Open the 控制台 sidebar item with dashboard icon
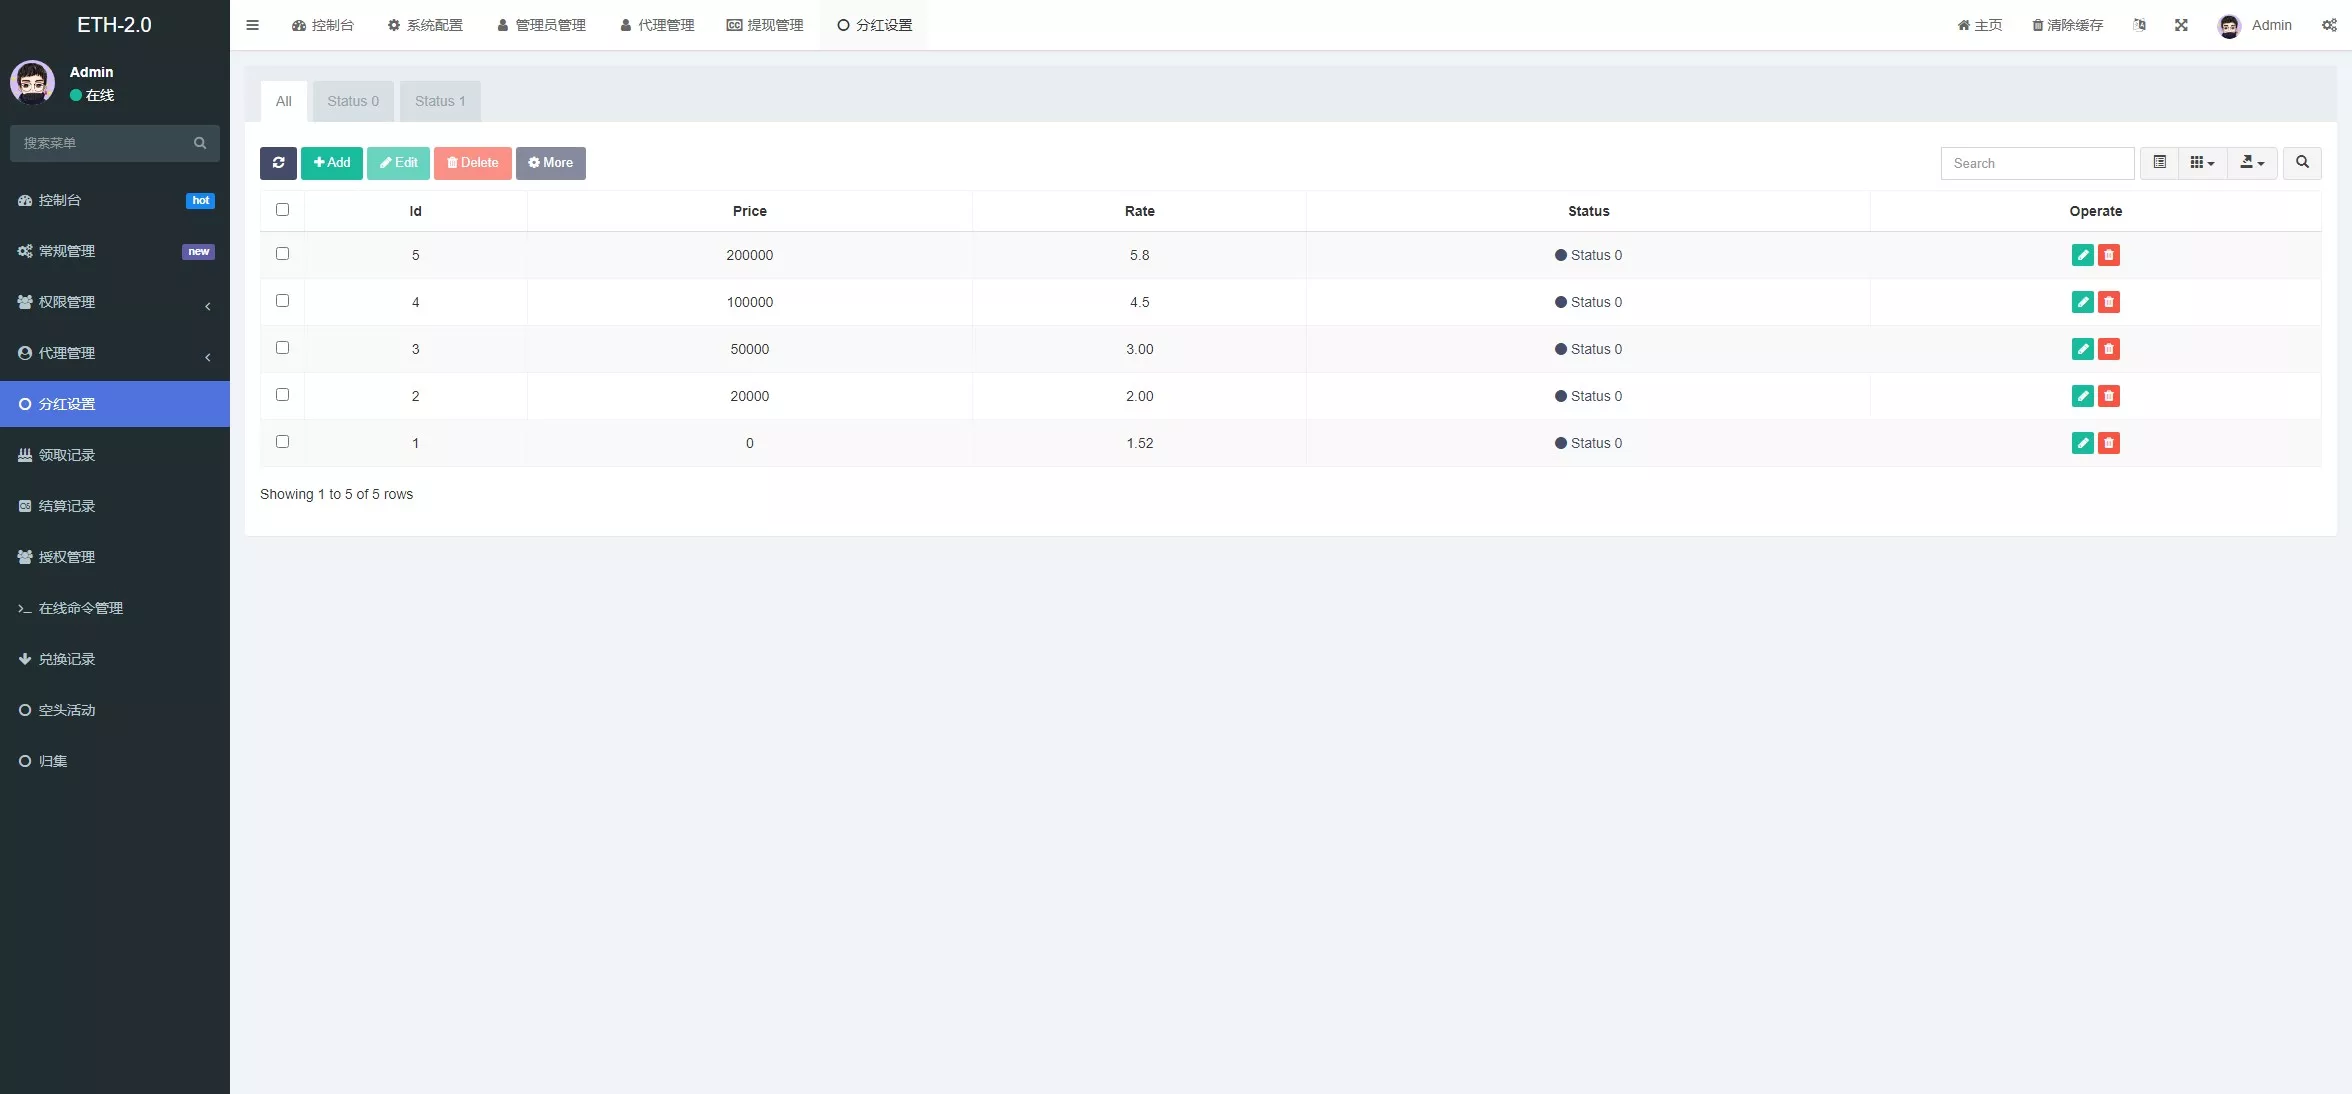2352x1094 pixels. (x=57, y=200)
